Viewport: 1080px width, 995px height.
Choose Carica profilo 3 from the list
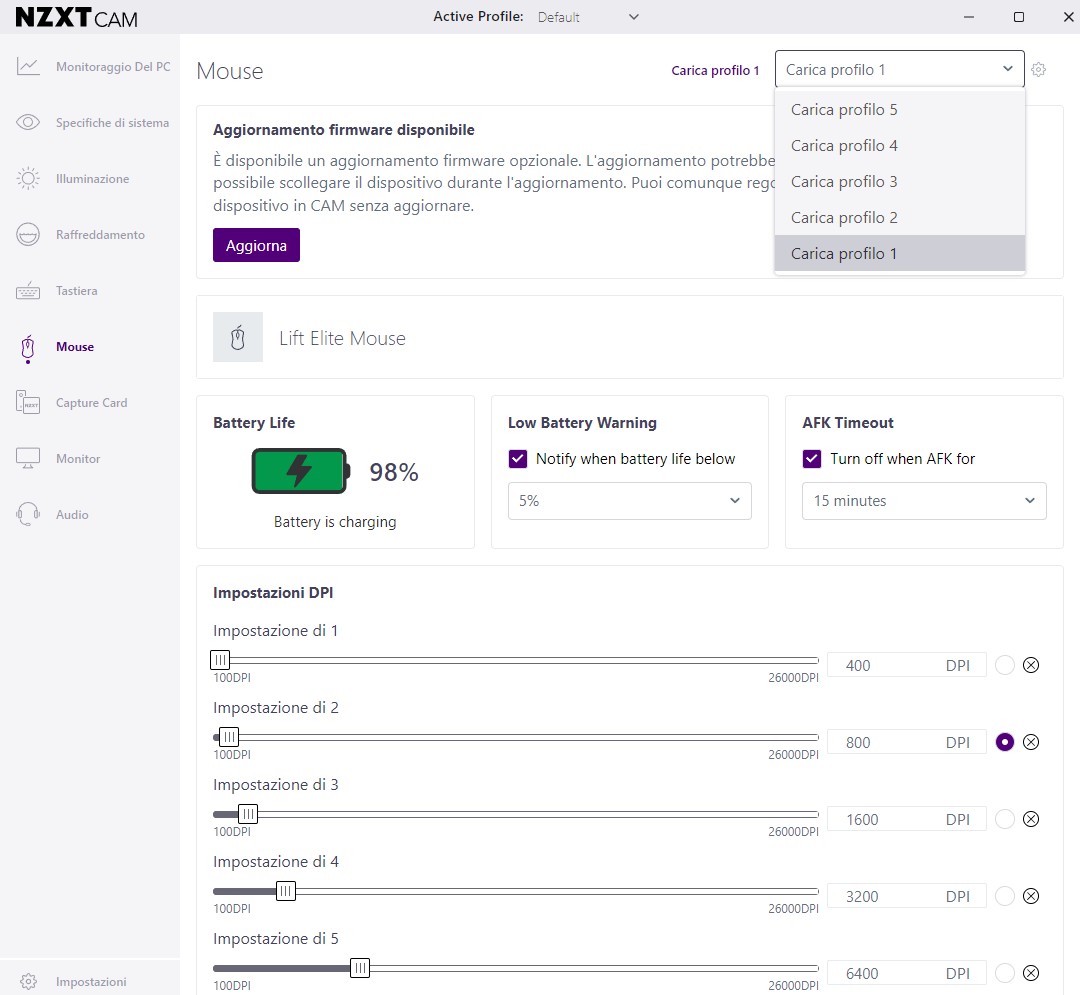point(844,182)
